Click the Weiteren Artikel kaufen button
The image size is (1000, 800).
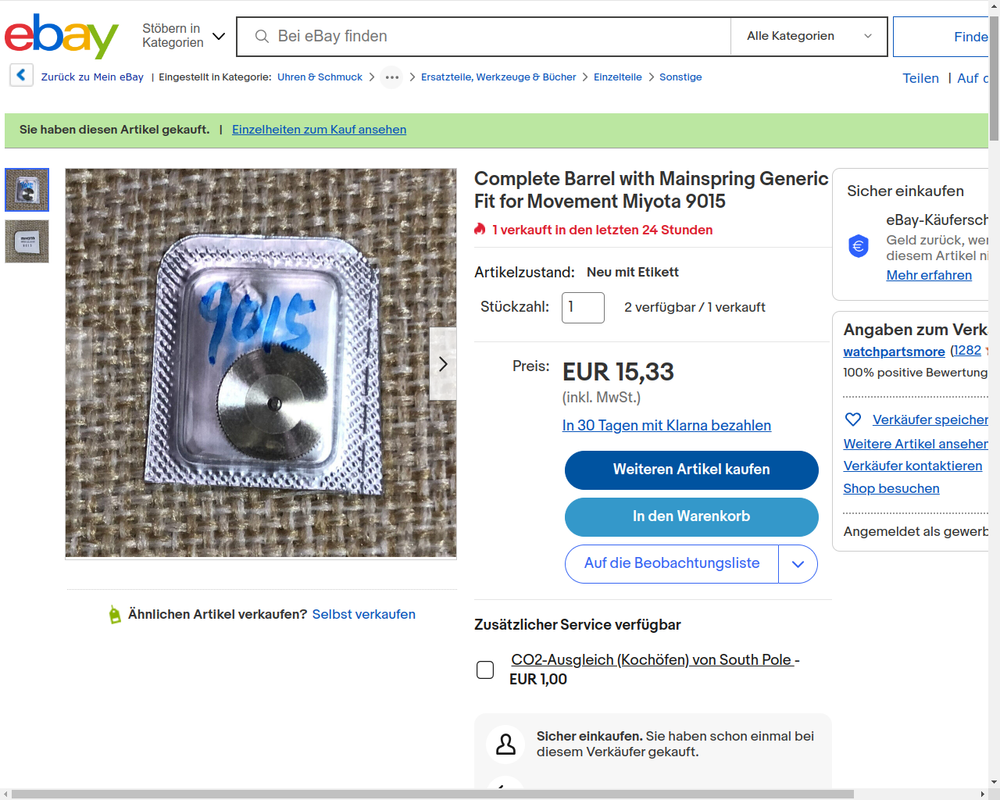[691, 470]
